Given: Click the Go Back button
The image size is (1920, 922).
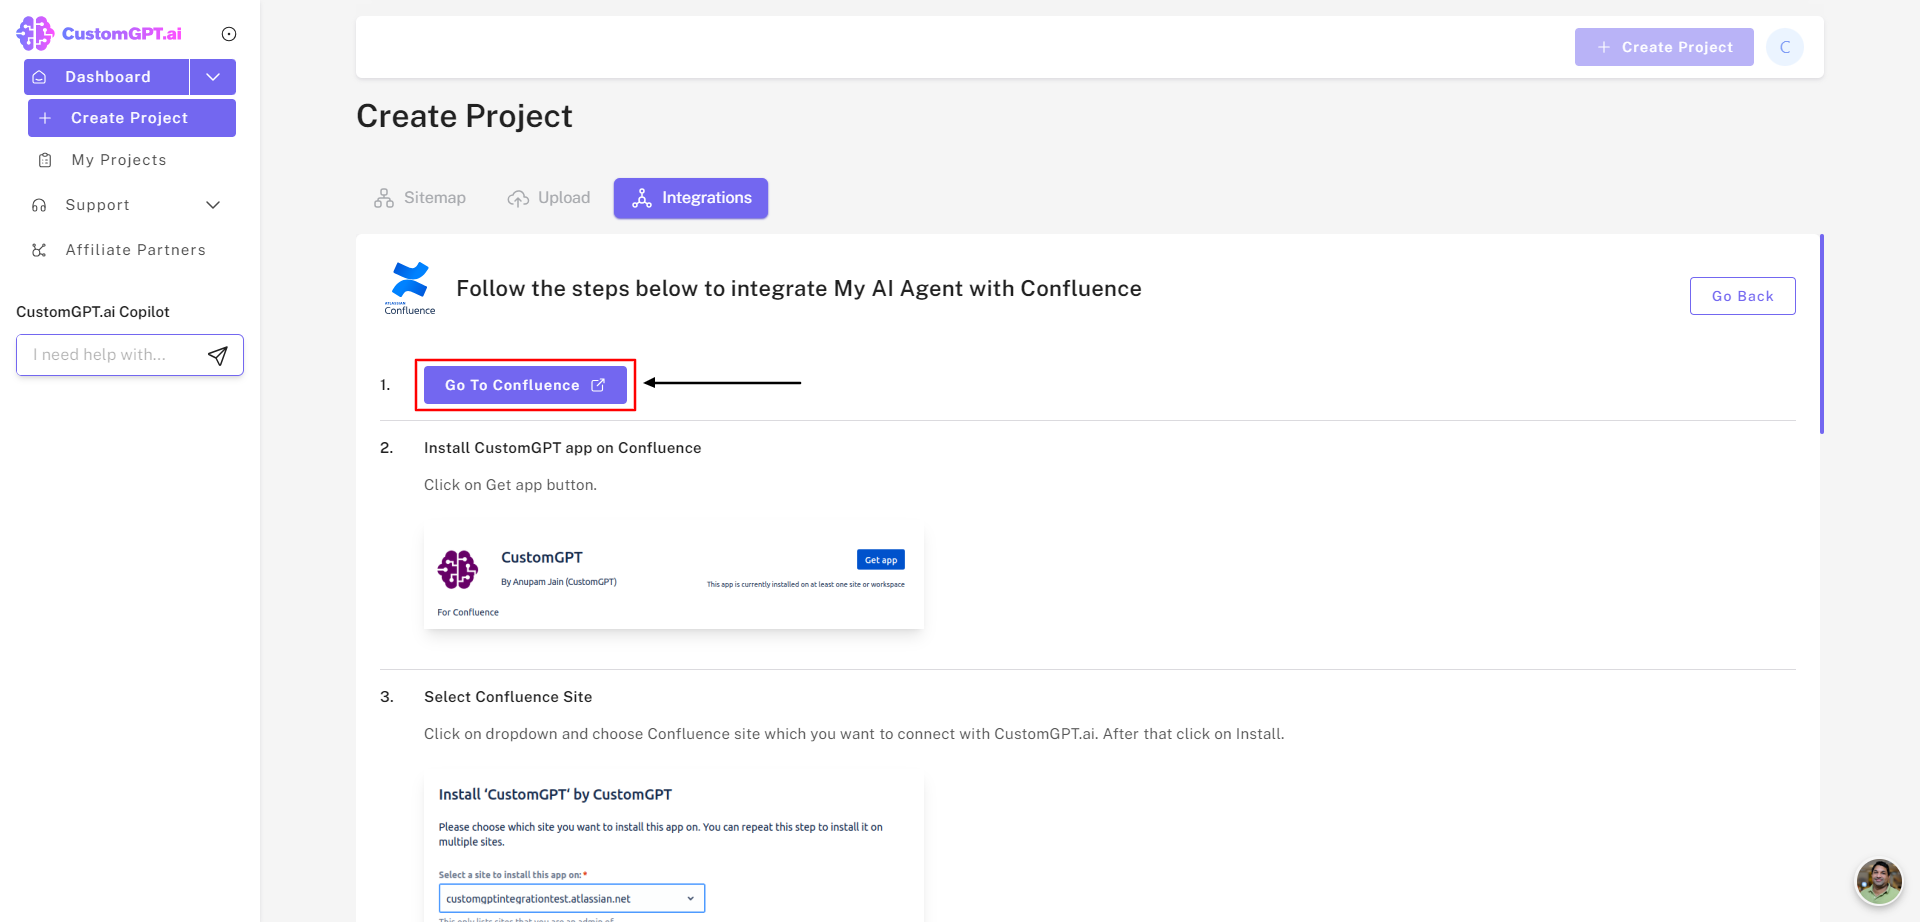Looking at the screenshot, I should coord(1742,296).
